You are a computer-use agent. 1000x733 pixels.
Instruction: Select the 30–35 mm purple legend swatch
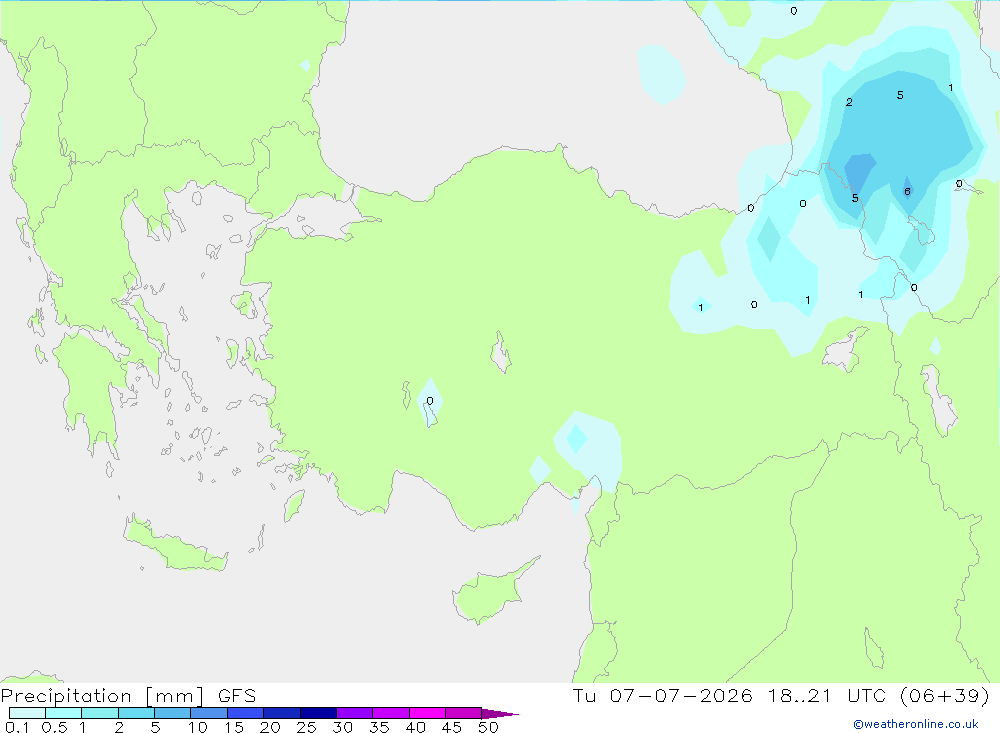click(355, 713)
